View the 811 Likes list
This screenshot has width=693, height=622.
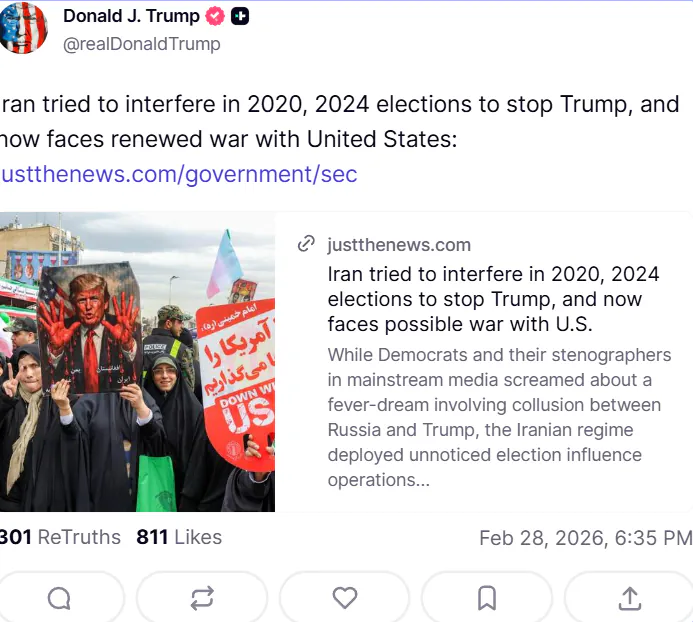(179, 538)
